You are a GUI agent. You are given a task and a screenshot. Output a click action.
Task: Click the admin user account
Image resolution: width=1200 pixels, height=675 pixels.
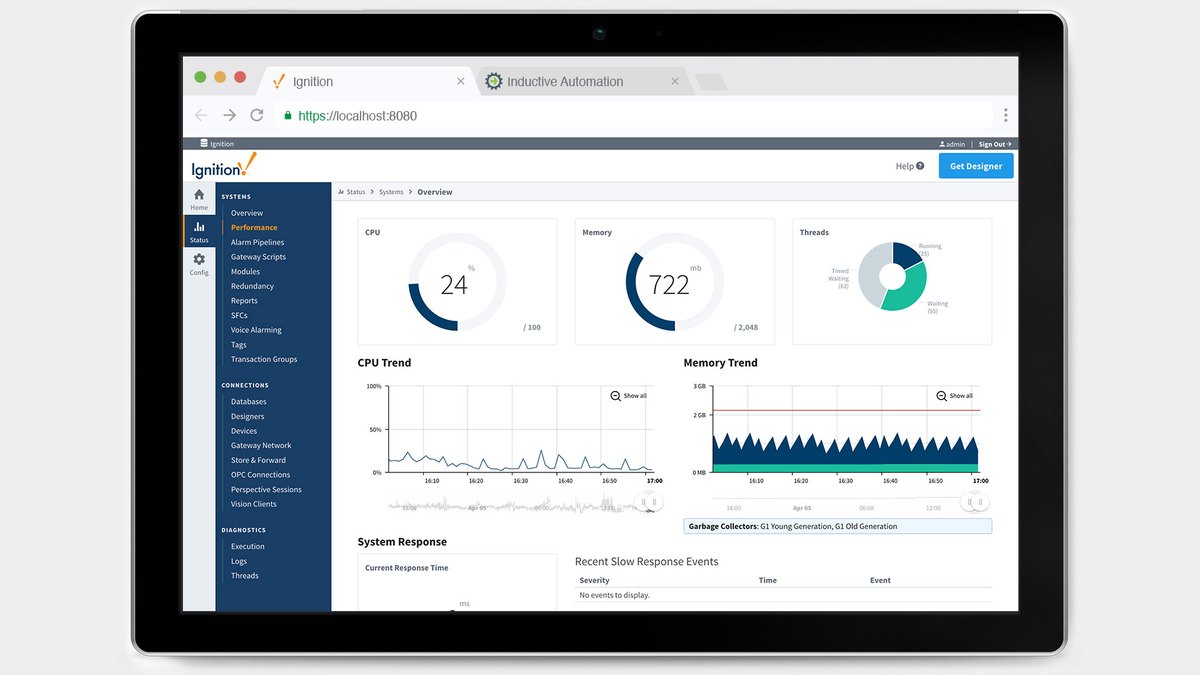tap(952, 144)
